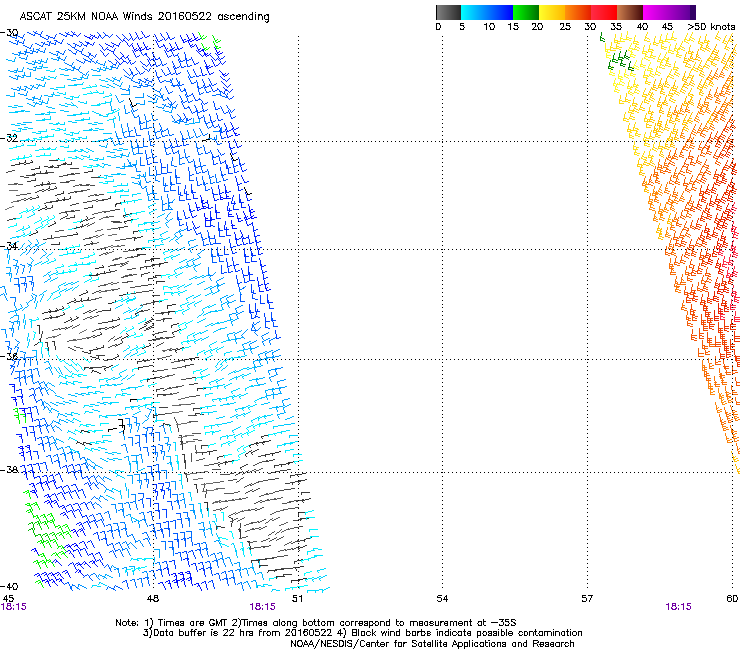The height and width of the screenshot is (650, 740).
Task: Pick the red 30-35 knots color bar segment
Action: click(604, 12)
